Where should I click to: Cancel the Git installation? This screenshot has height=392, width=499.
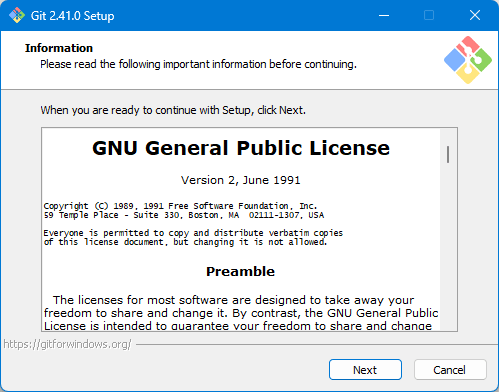click(450, 370)
